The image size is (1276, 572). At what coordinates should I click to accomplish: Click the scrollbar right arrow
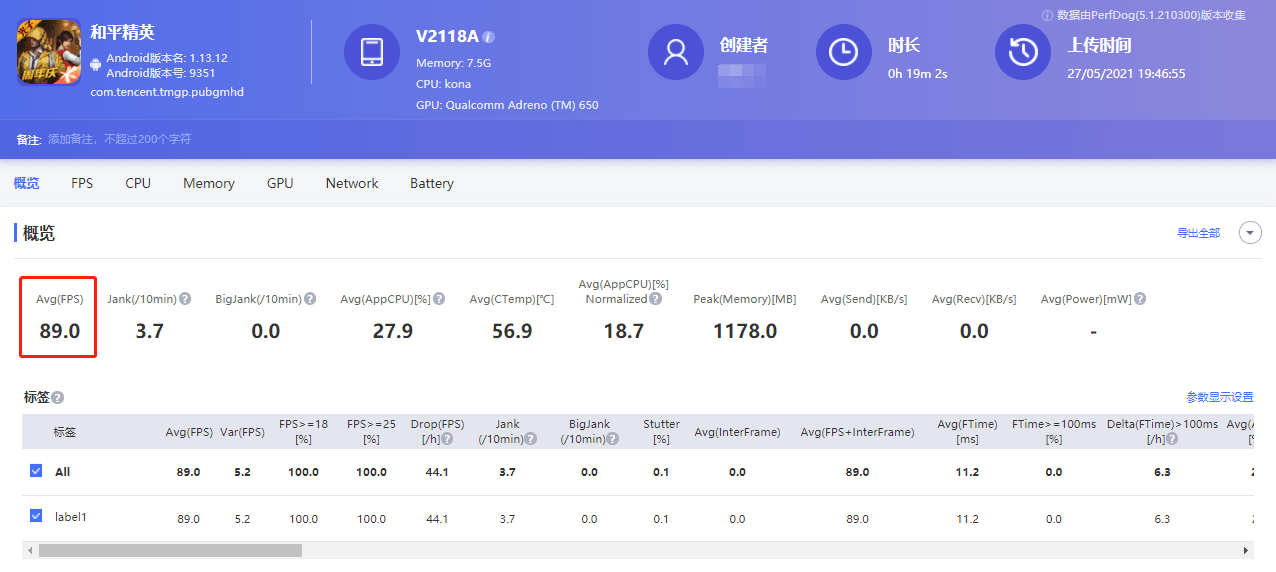pos(1246,550)
